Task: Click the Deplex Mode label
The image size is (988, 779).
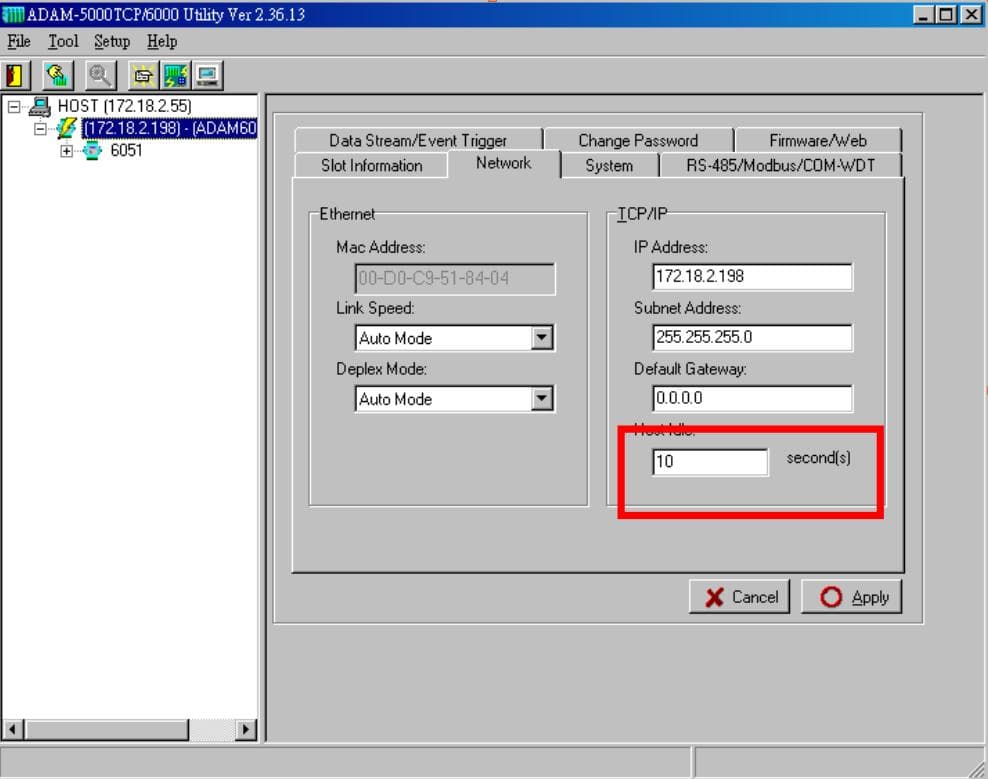Action: 381,369
